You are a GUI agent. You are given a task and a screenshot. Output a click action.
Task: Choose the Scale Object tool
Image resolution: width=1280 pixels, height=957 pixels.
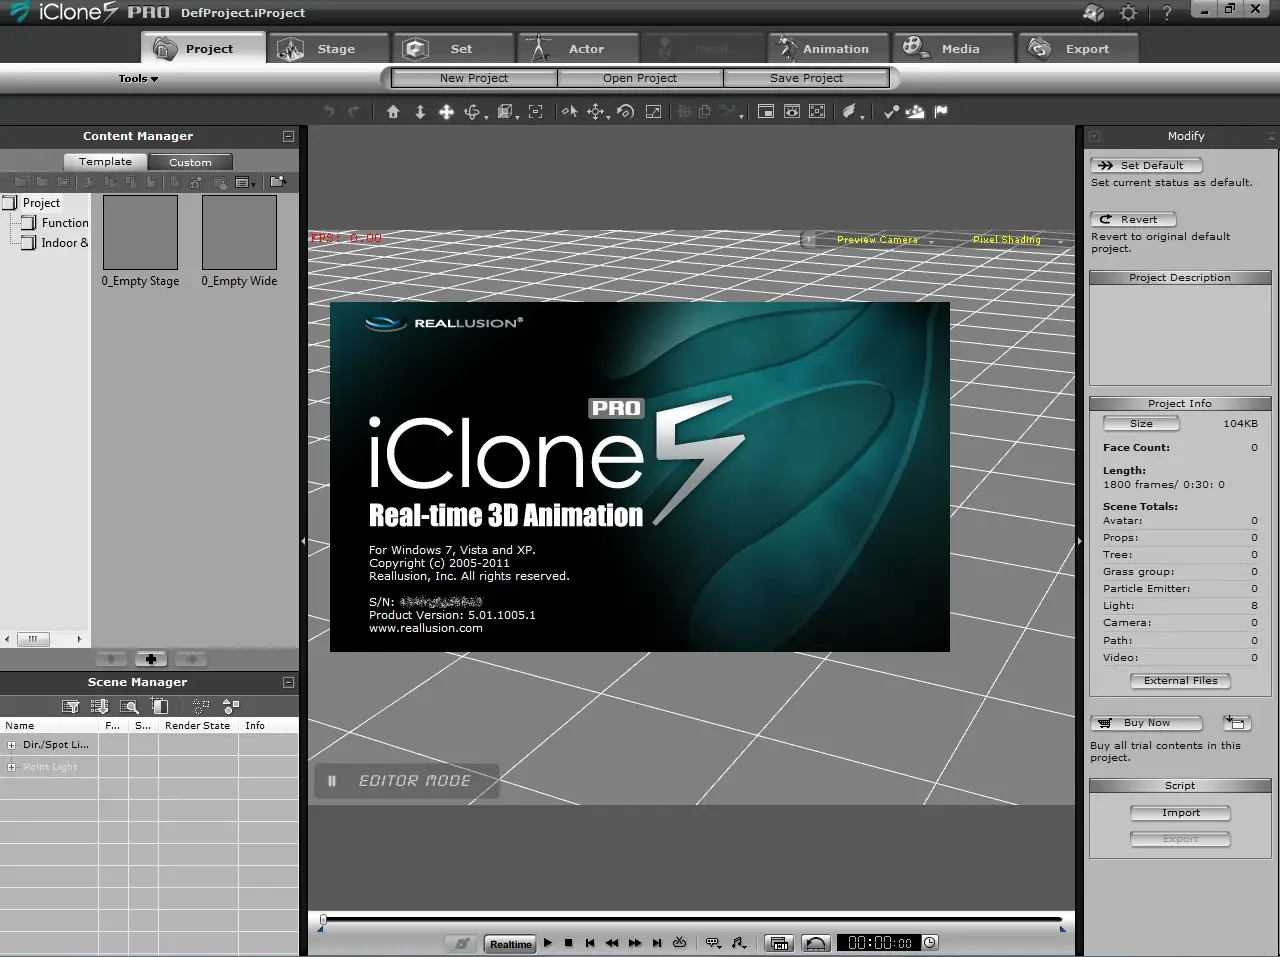click(653, 112)
